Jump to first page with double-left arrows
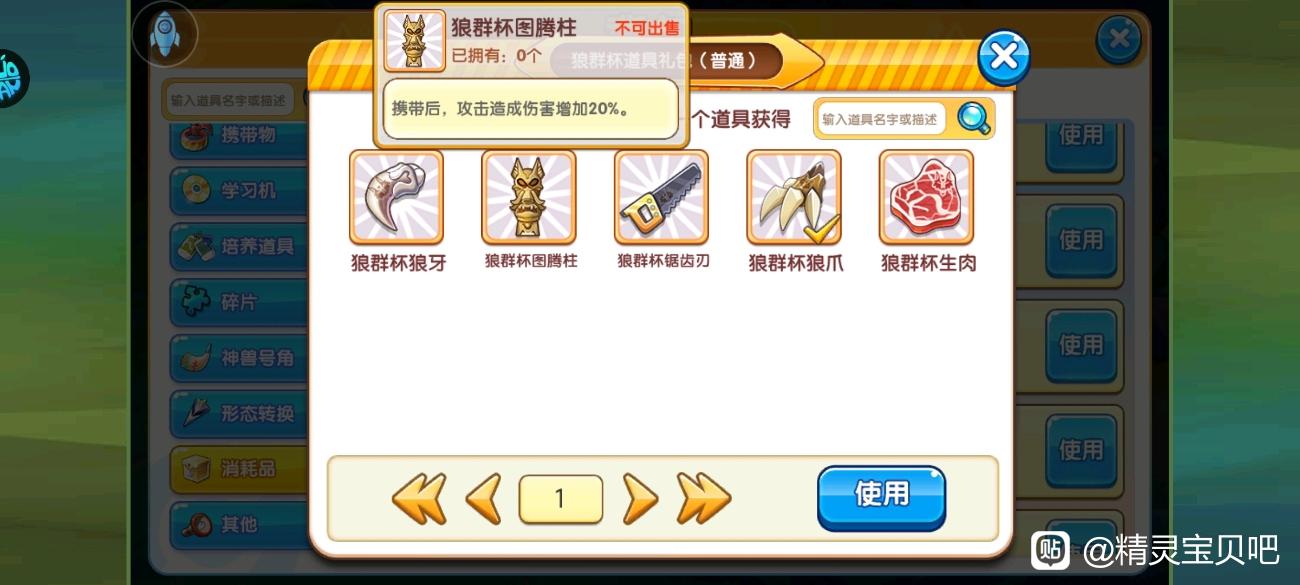This screenshot has height=585, width=1300. [418, 499]
